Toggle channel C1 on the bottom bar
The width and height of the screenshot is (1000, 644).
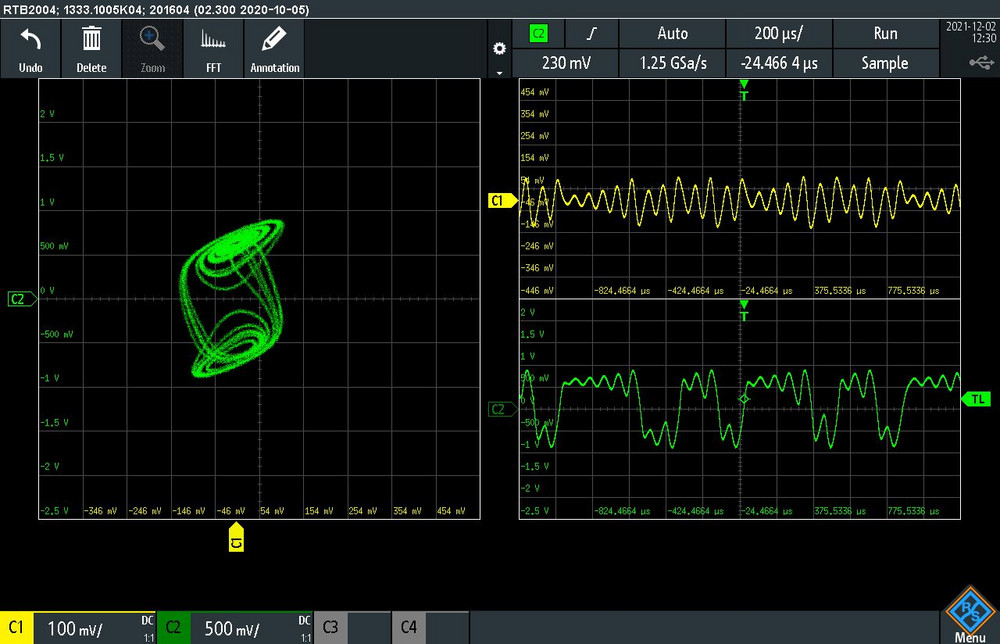click(x=17, y=627)
